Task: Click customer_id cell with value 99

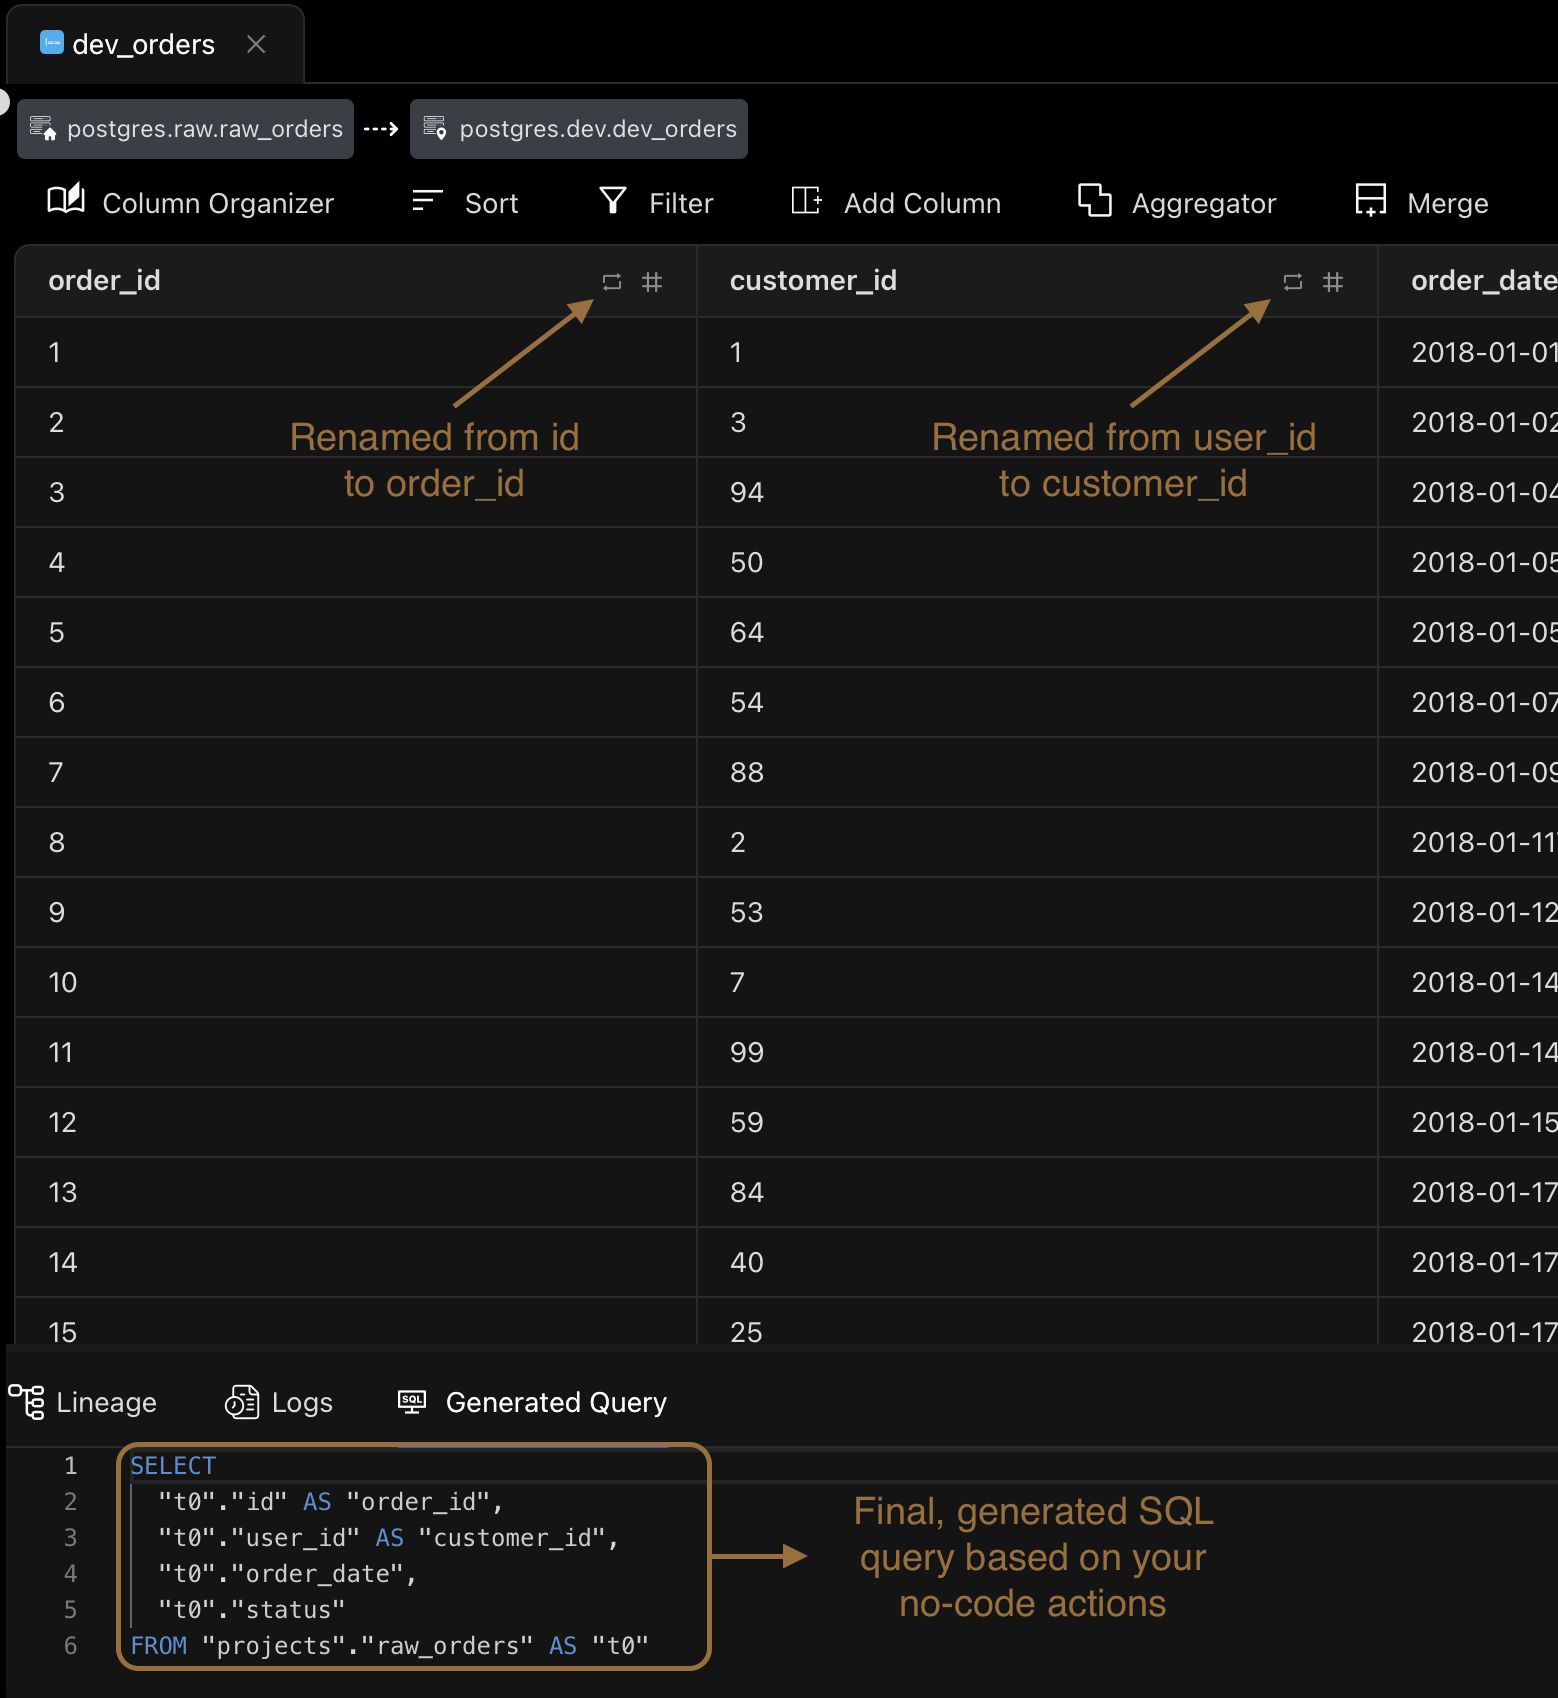Action: click(x=1037, y=1052)
